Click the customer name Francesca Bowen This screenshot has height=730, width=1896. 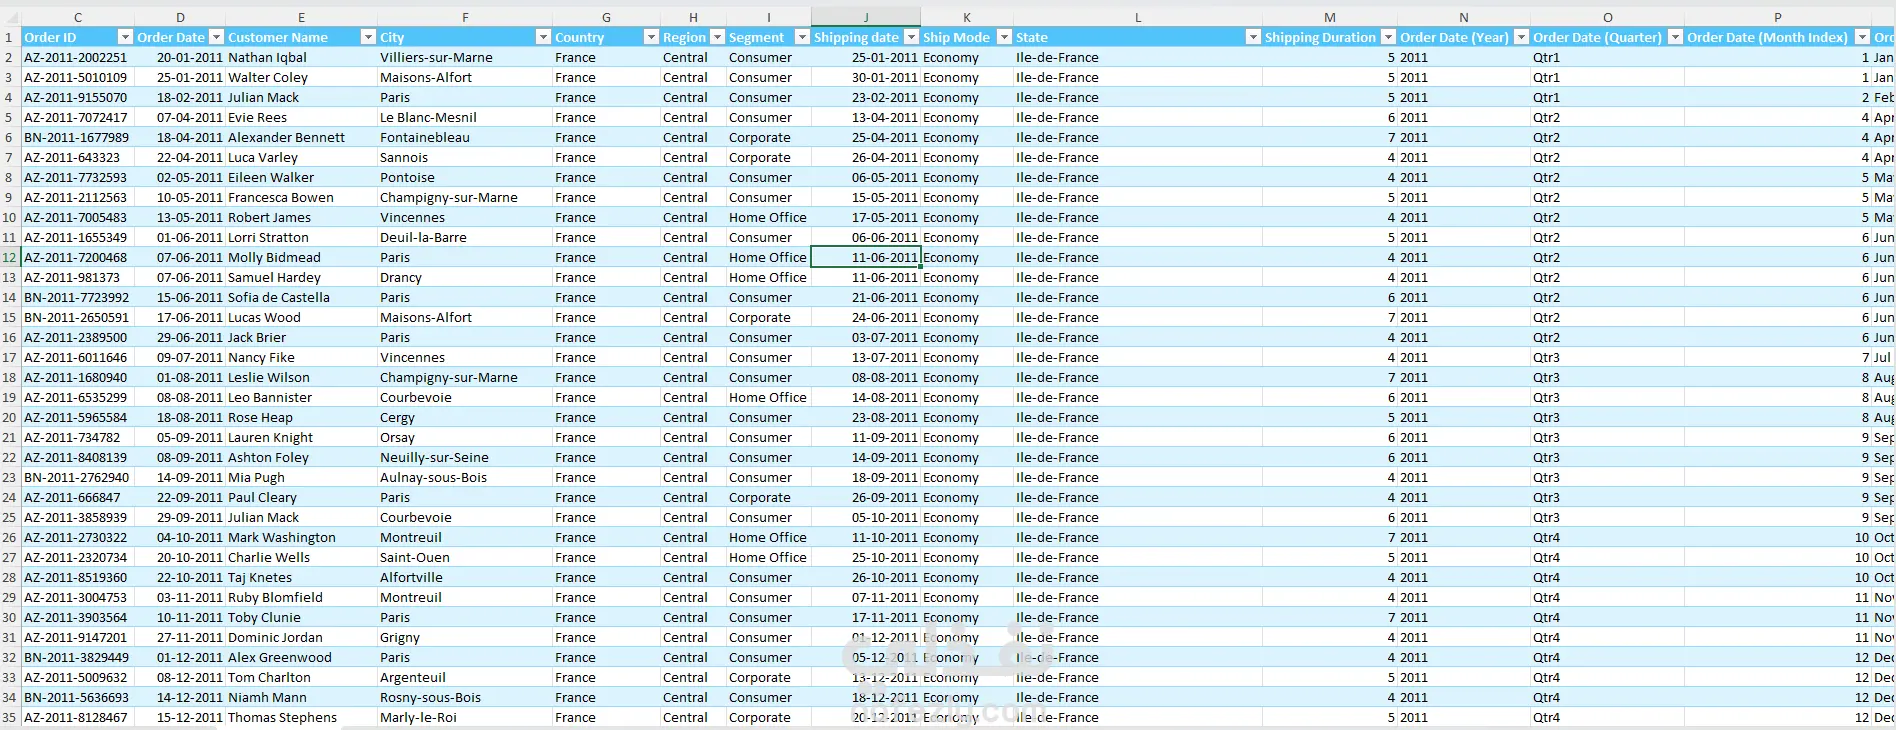coord(281,197)
